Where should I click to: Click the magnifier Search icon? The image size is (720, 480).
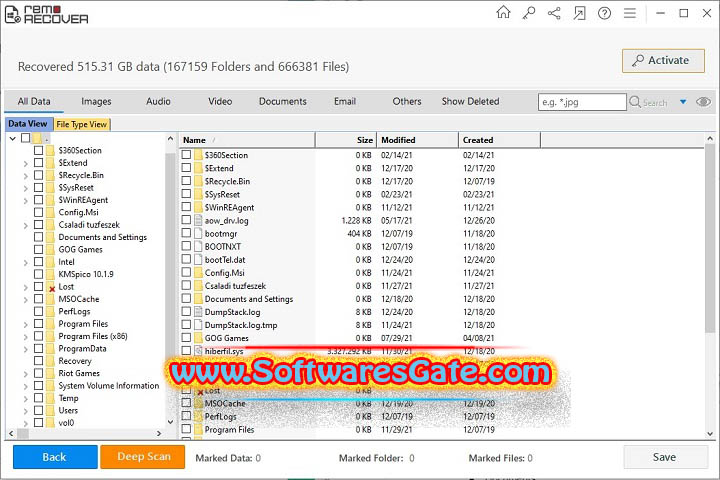point(635,102)
